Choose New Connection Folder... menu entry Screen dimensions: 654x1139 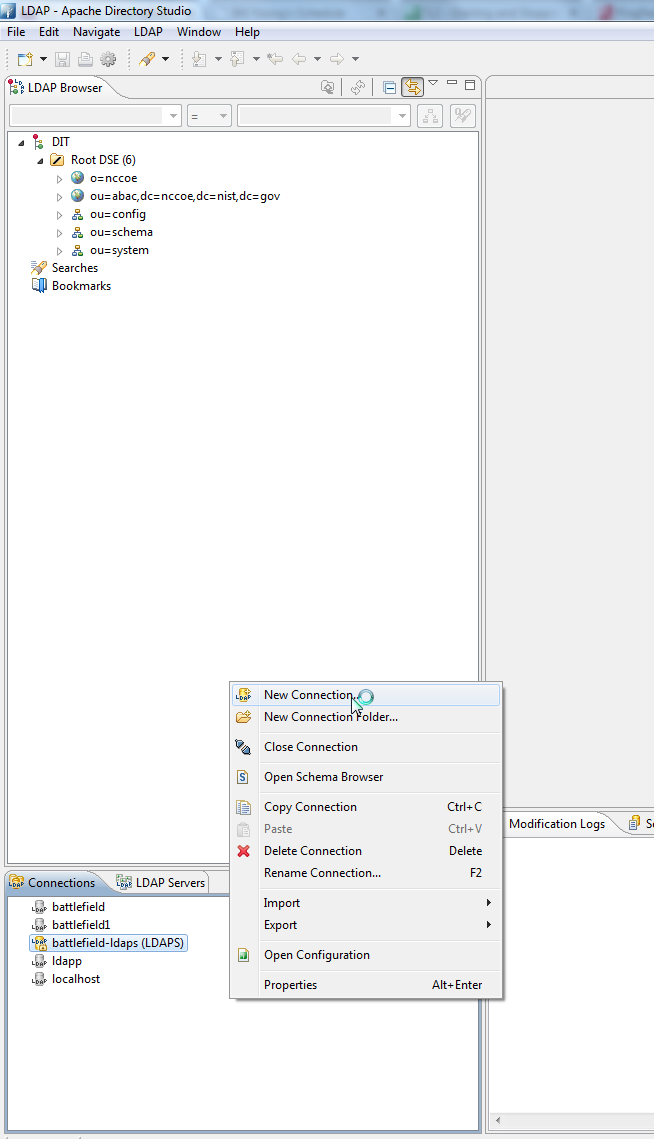click(366, 717)
